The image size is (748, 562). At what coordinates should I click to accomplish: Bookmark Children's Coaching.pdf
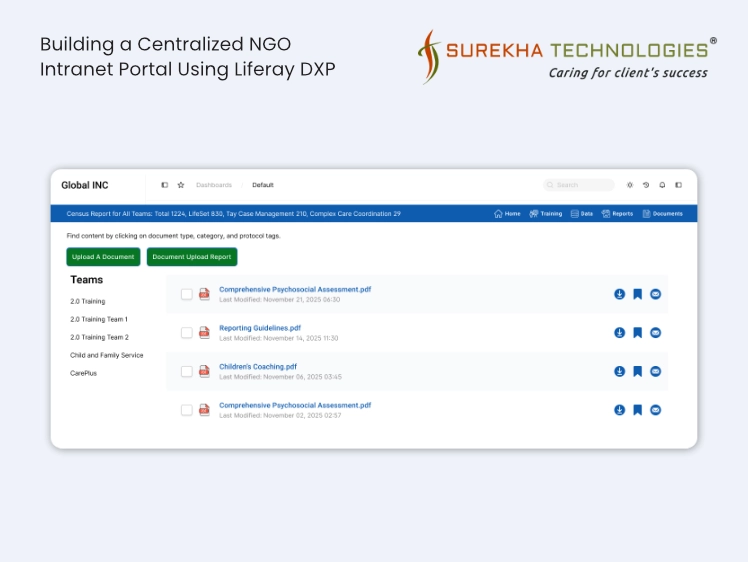(637, 372)
